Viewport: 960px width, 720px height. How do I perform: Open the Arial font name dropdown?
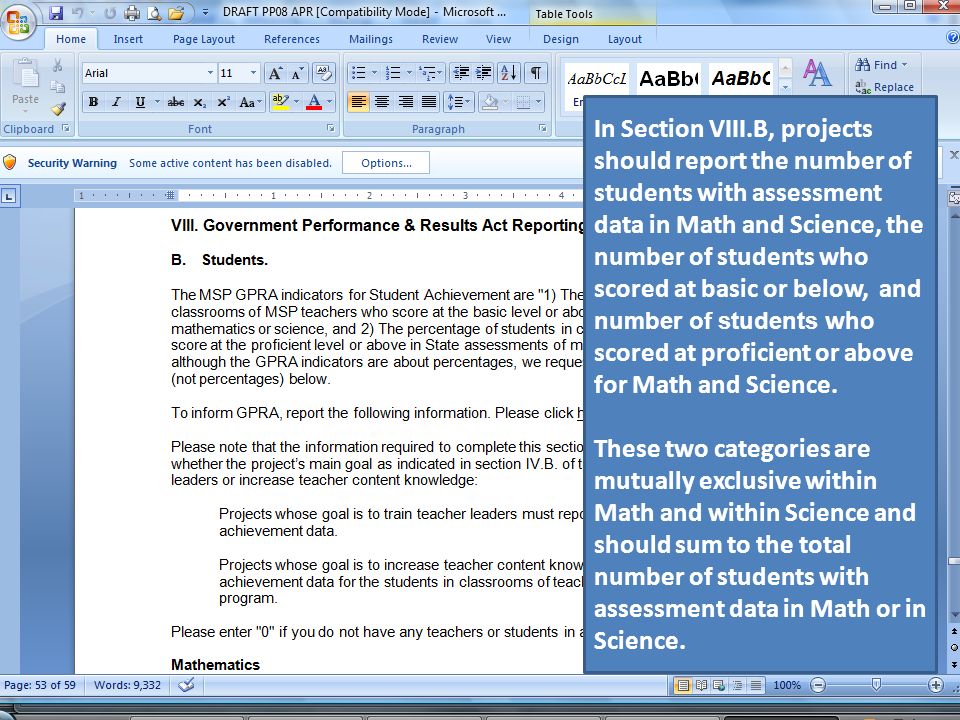click(x=210, y=73)
